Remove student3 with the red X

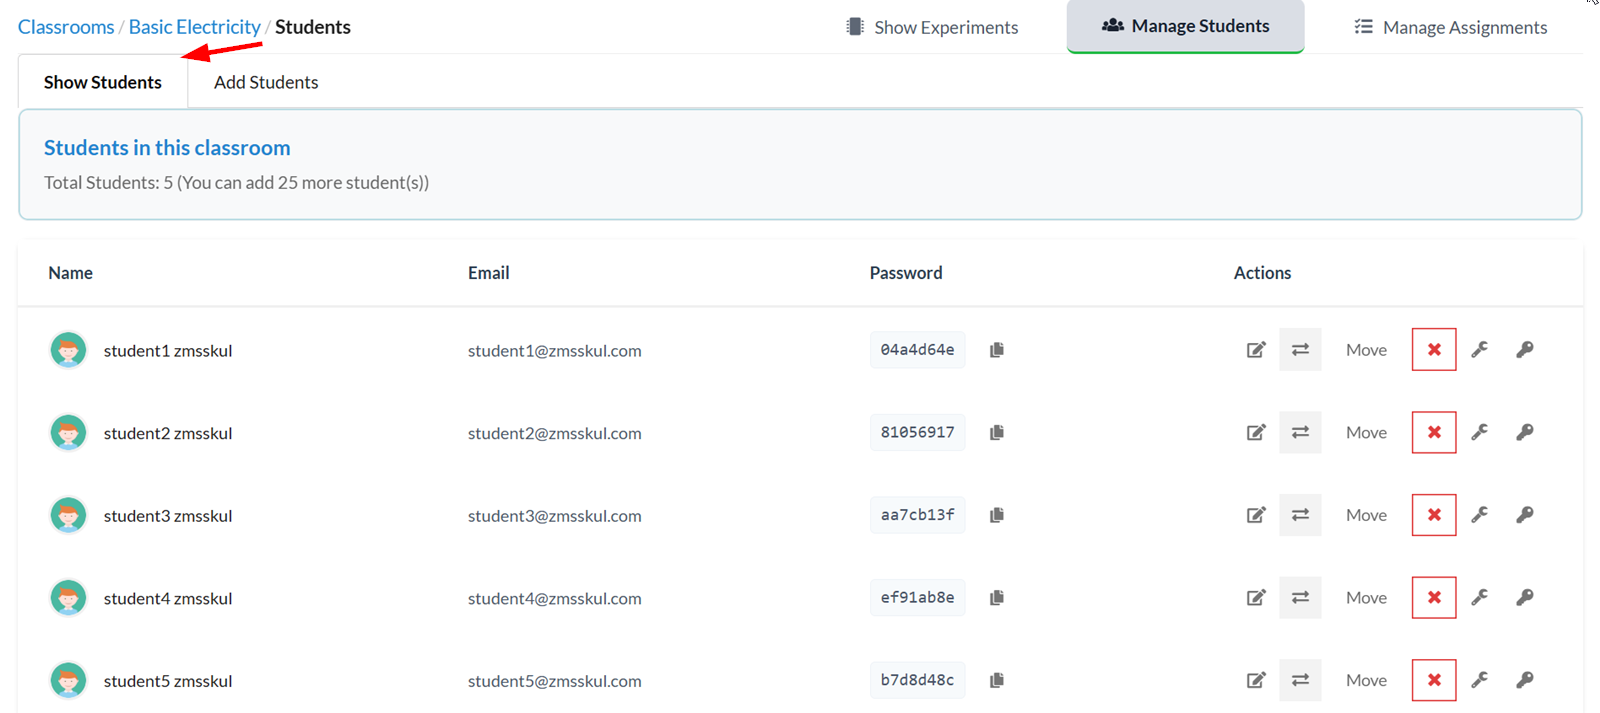[1434, 515]
